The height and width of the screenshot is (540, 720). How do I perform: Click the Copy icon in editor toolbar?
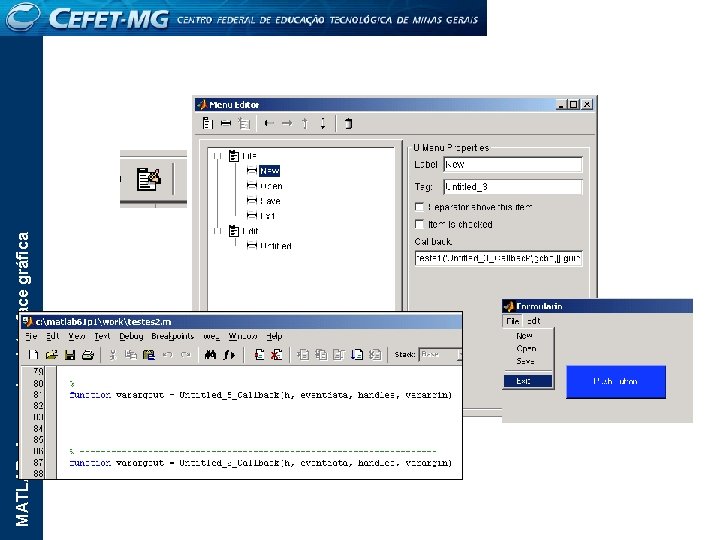(131, 354)
